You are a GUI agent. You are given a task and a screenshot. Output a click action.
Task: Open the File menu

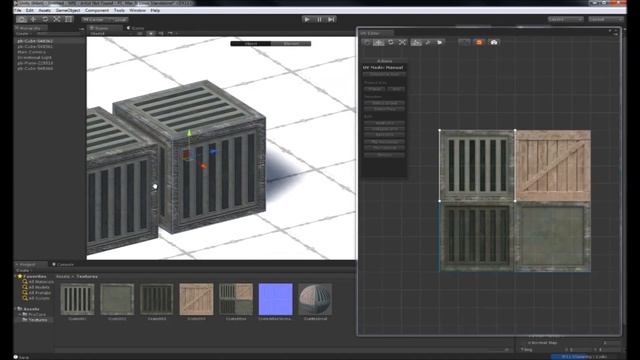coord(18,10)
